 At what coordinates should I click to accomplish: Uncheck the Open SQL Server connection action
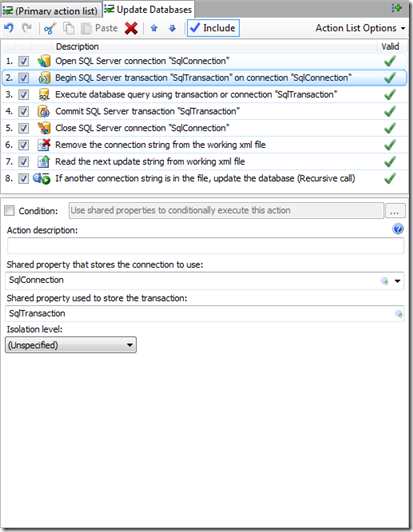tap(23, 61)
